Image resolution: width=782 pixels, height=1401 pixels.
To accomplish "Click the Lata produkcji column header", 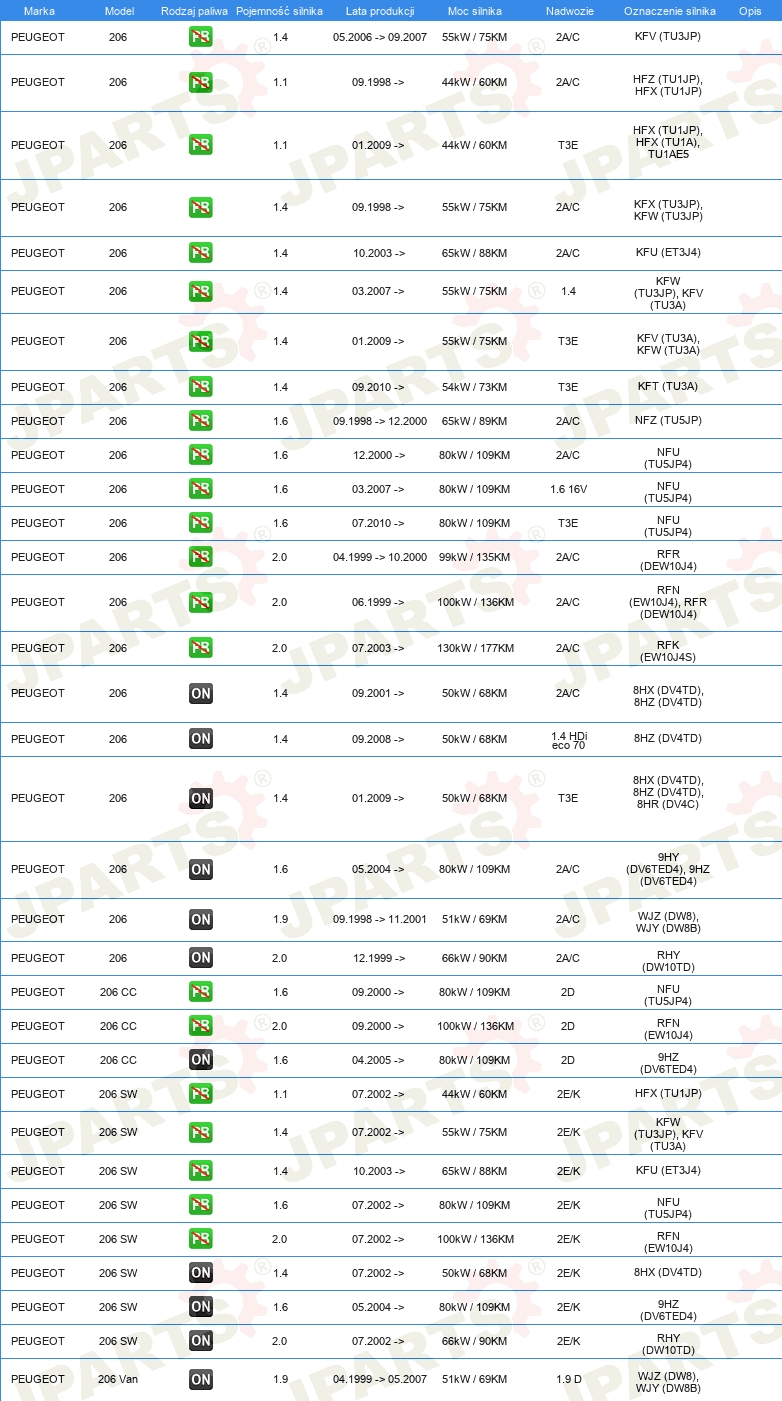I will tap(380, 10).
